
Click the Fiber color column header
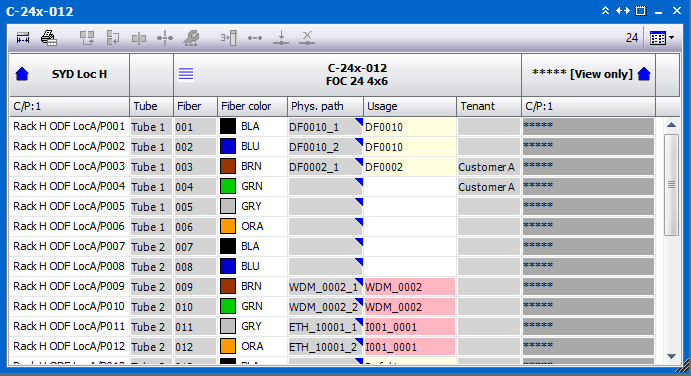point(252,106)
